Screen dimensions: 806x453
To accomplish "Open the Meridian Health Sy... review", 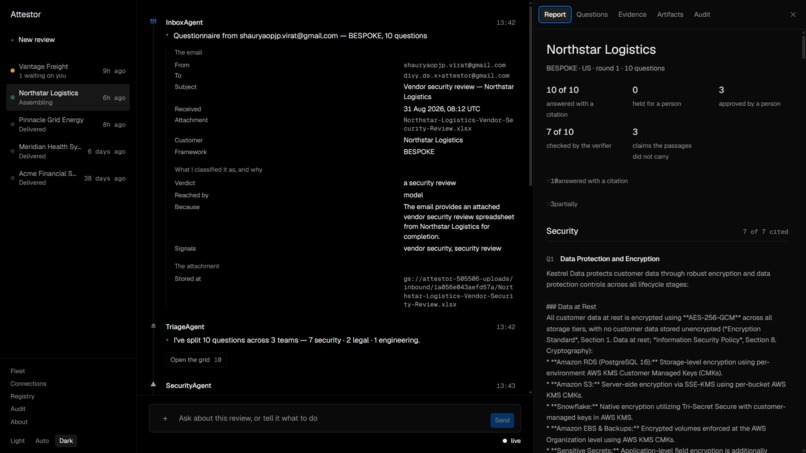I will click(68, 151).
